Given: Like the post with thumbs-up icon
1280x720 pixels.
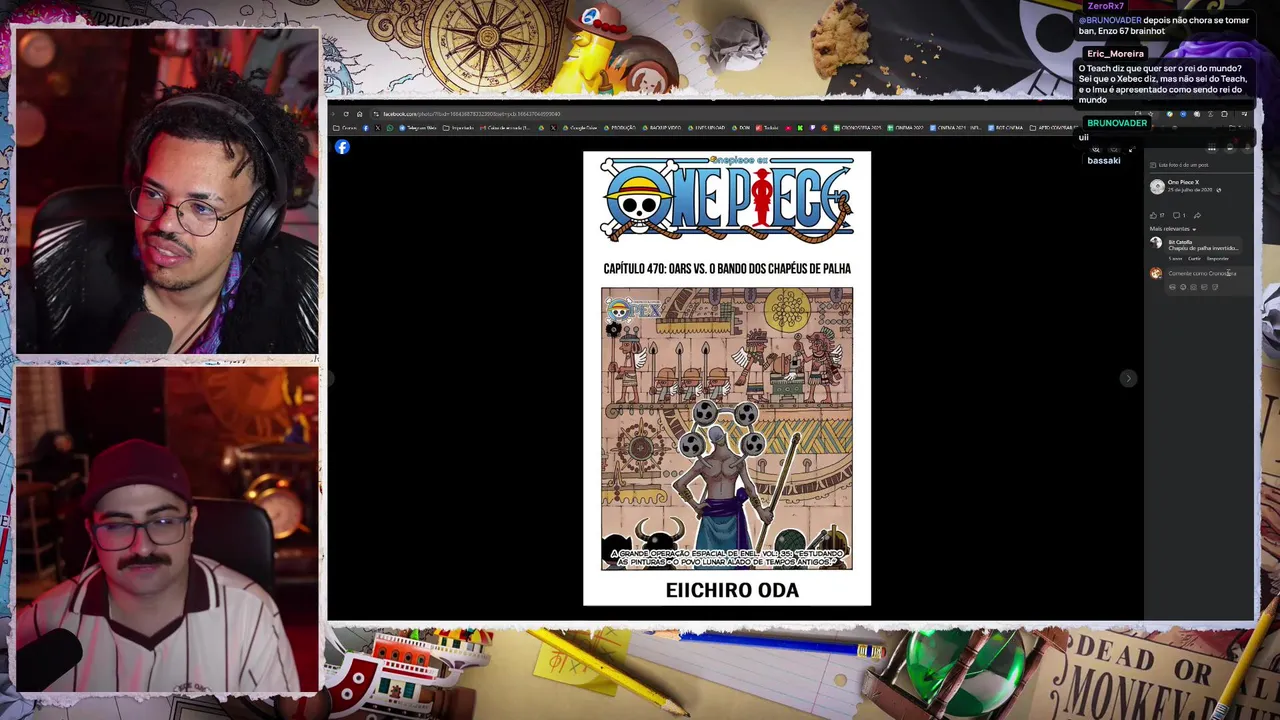Looking at the screenshot, I should 1153,215.
